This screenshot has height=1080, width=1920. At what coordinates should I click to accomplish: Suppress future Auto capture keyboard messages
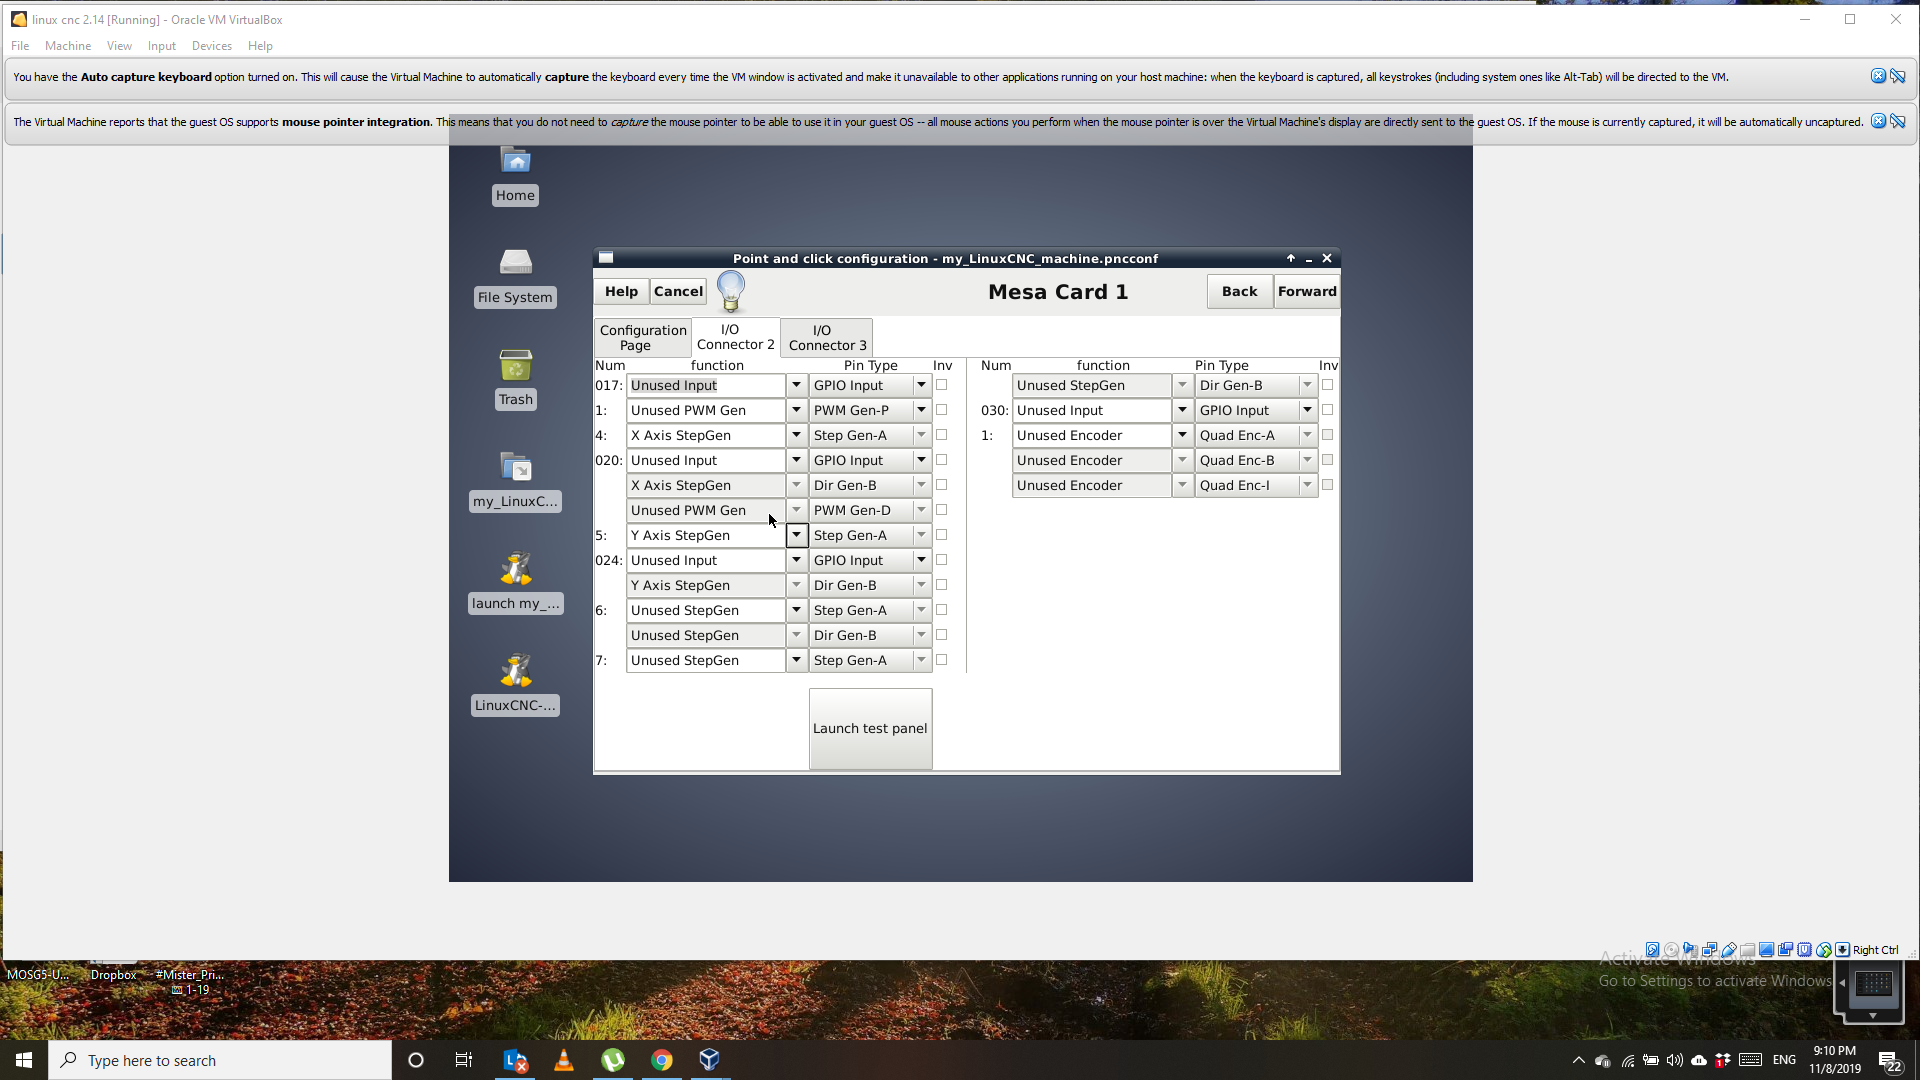[x=1898, y=76]
